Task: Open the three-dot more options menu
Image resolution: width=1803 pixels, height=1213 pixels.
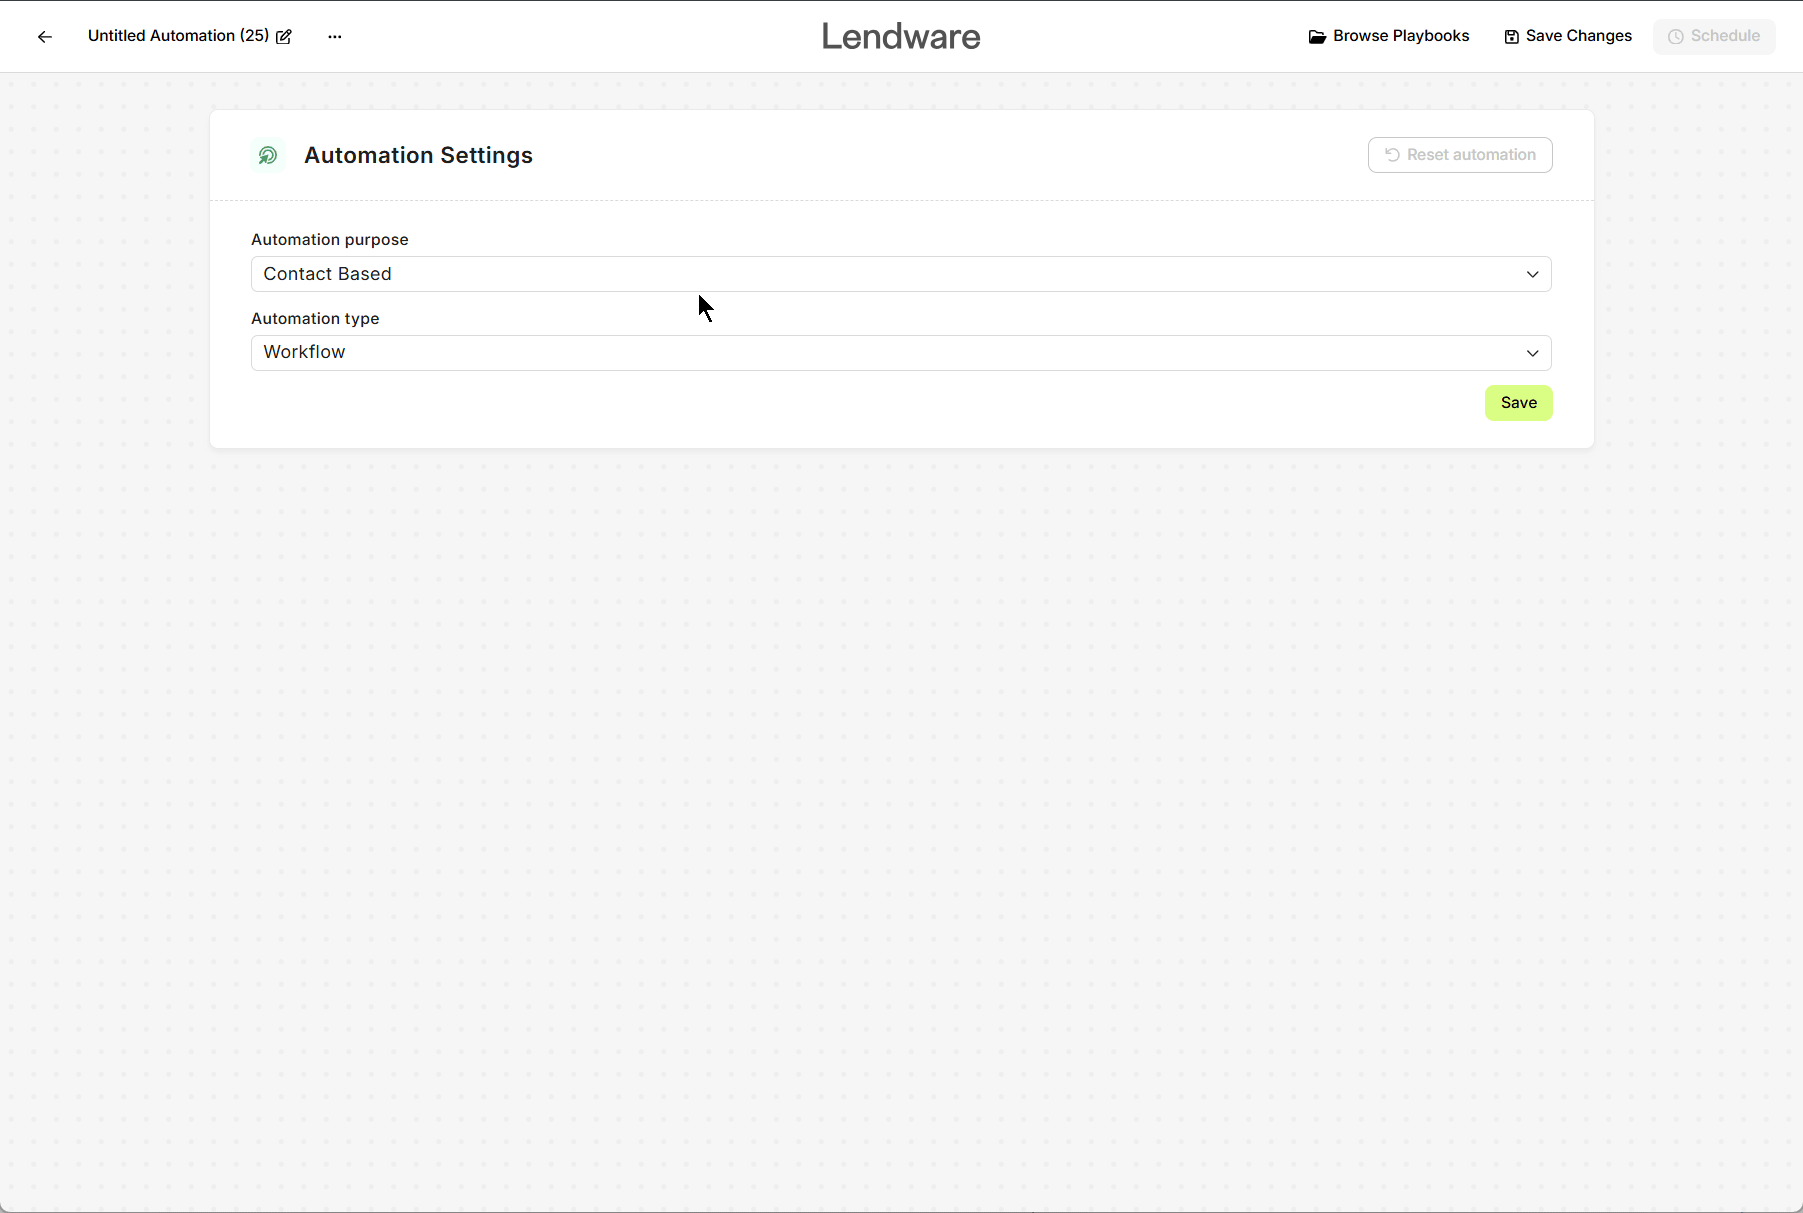Action: 335,37
